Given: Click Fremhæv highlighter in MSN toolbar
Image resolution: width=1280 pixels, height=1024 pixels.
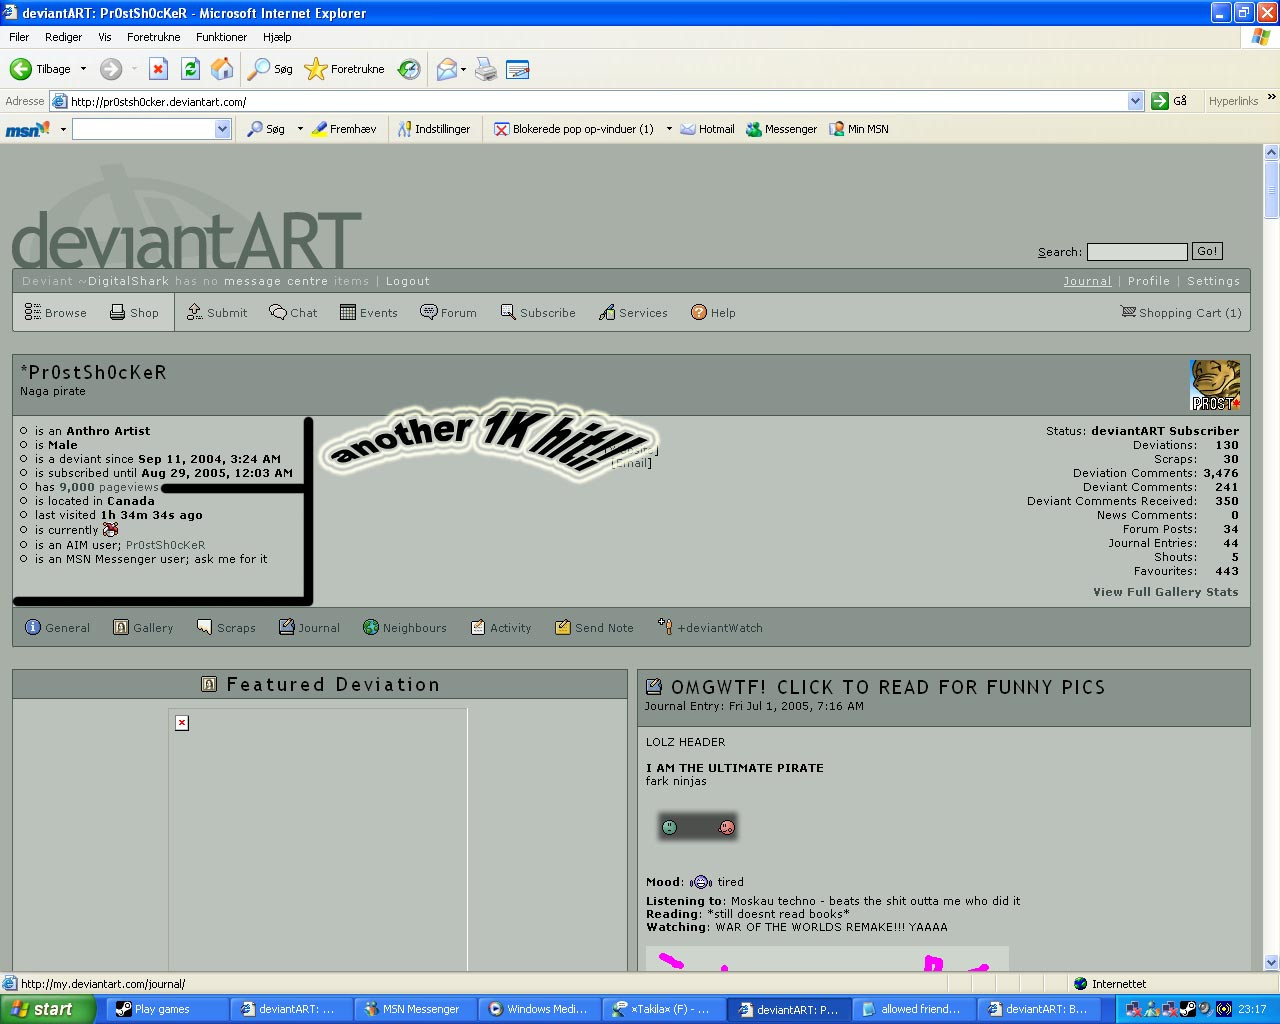Looking at the screenshot, I should (344, 129).
